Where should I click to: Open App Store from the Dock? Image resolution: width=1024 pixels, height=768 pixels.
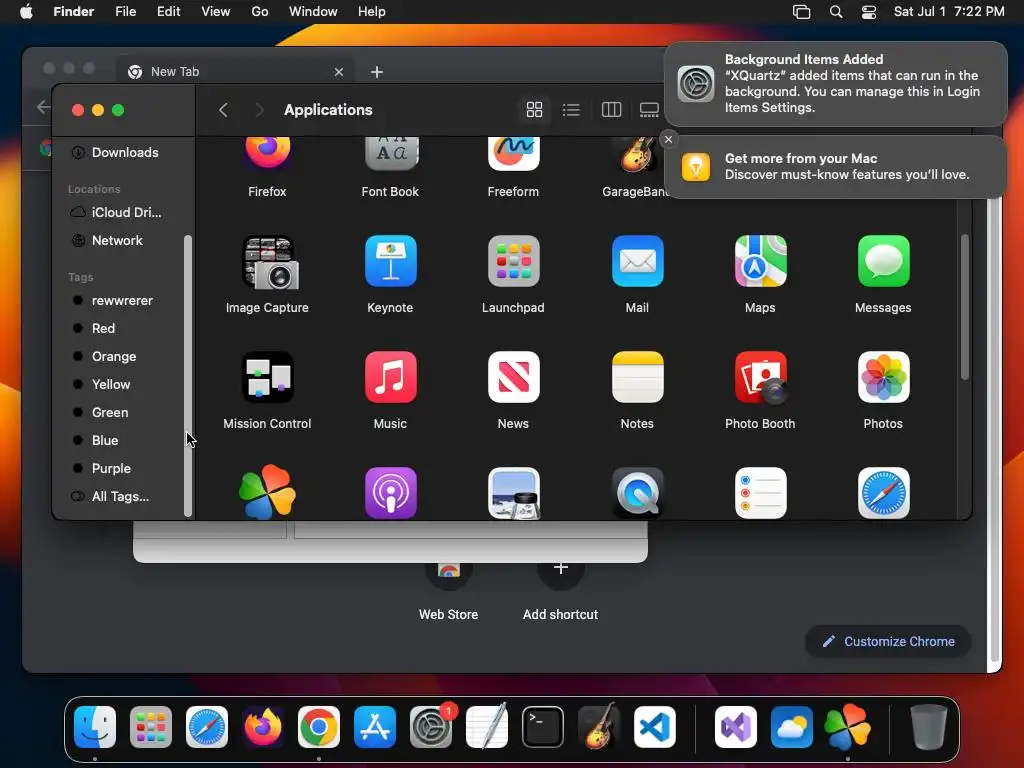375,727
